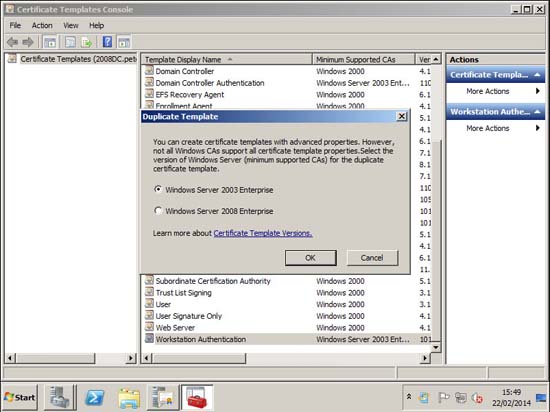Click tree pane horizontal scroll left arrow
550x412 pixels.
pos(10,358)
